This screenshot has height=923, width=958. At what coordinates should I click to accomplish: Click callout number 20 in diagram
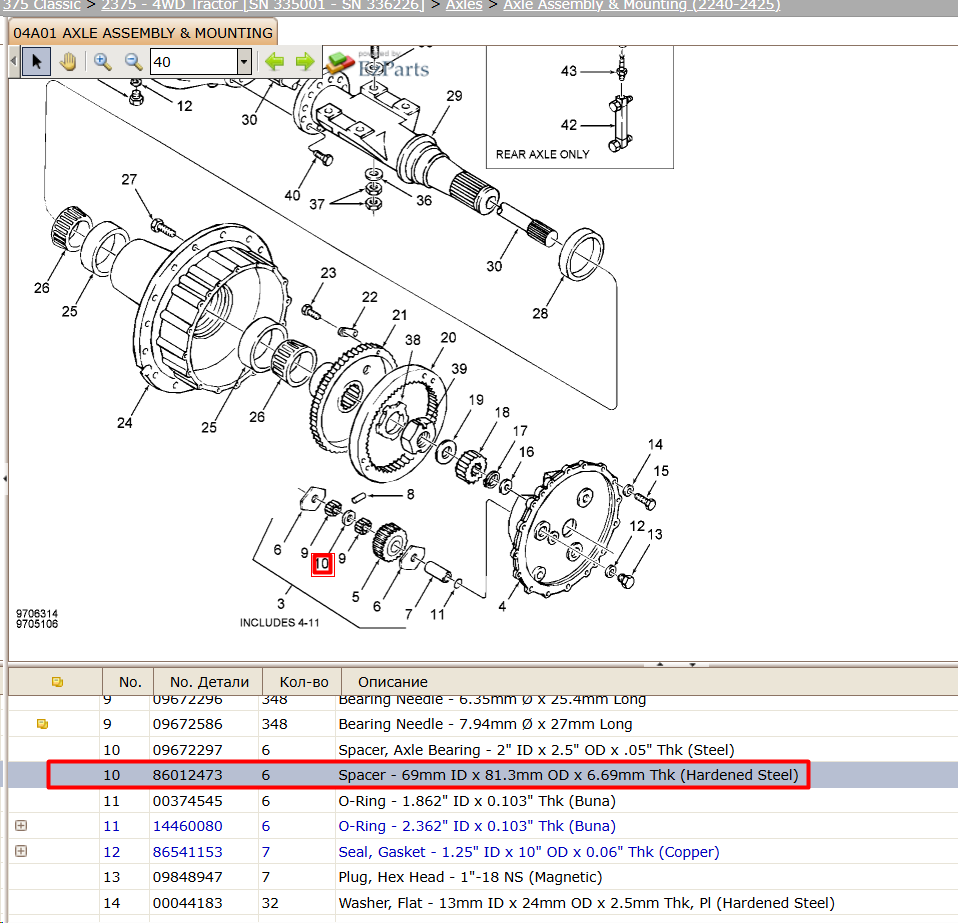tap(448, 338)
